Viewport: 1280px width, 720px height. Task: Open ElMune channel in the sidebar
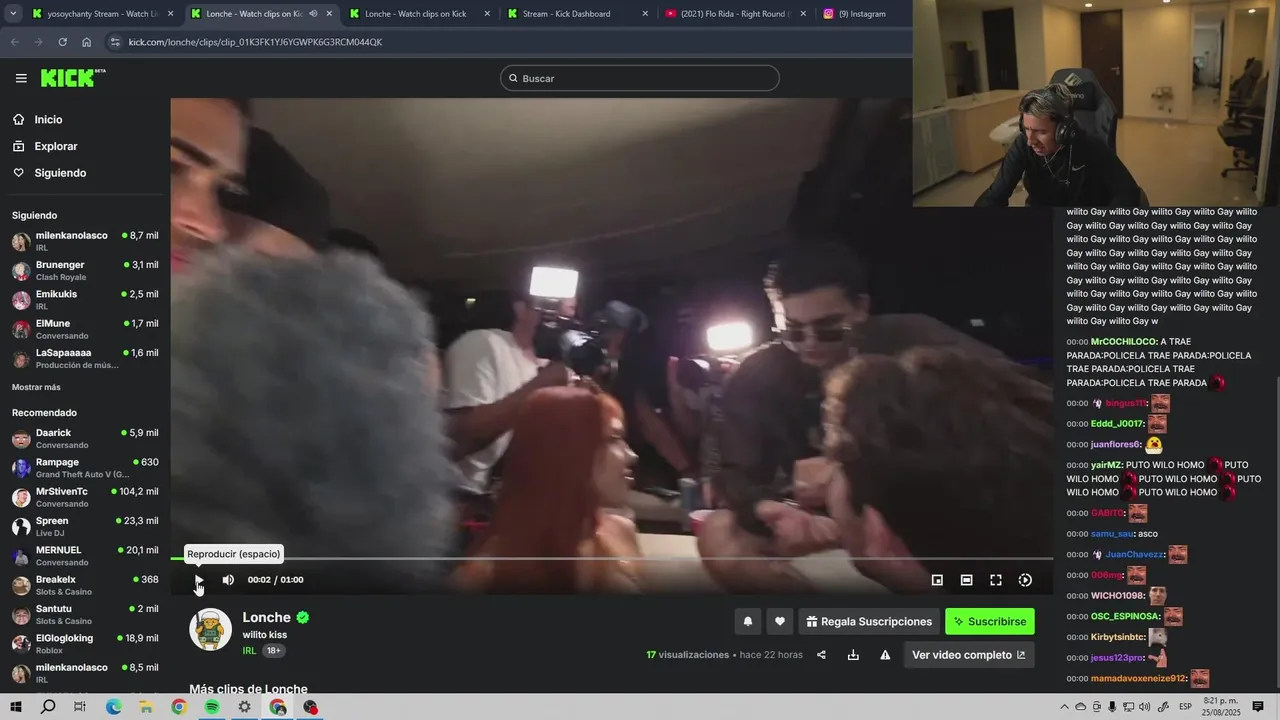(x=85, y=329)
